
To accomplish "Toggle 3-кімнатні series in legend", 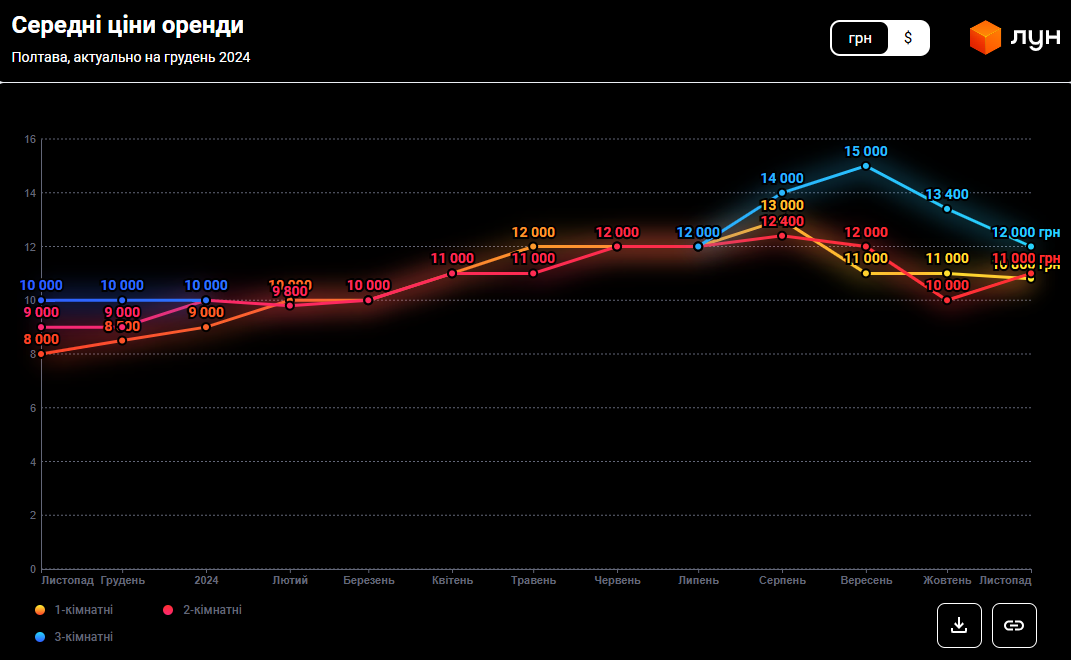I will (x=83, y=637).
